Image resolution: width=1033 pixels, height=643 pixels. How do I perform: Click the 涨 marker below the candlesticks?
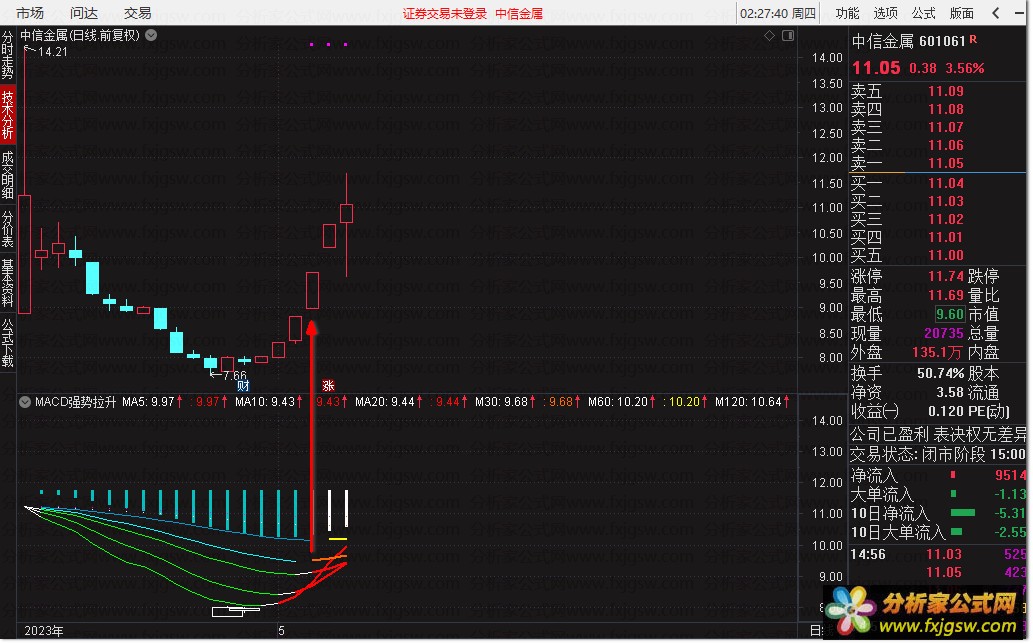(328, 386)
